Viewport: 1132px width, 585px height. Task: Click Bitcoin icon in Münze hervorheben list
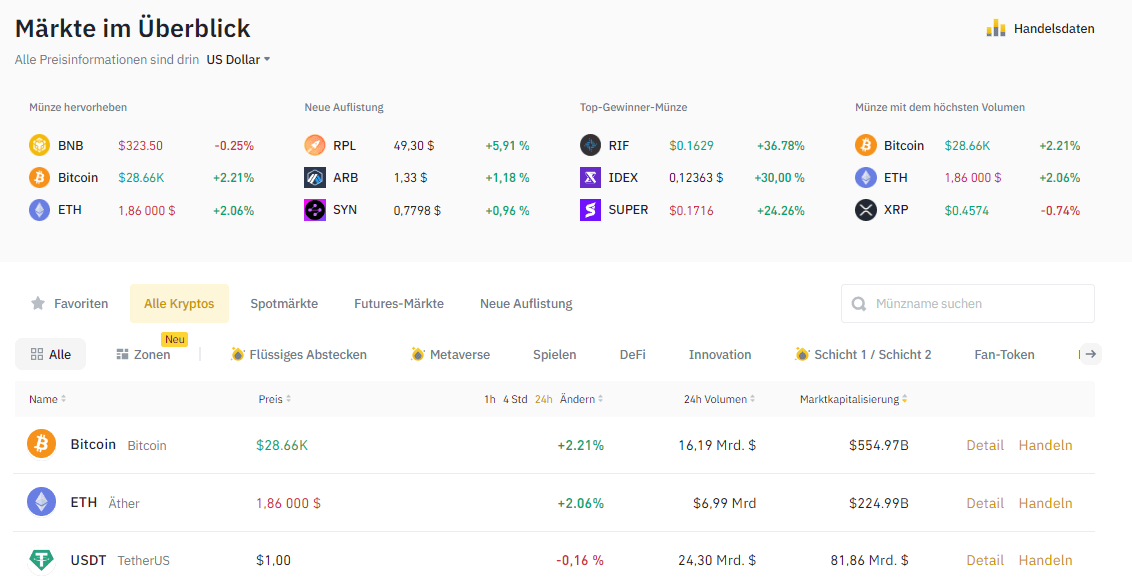click(39, 177)
